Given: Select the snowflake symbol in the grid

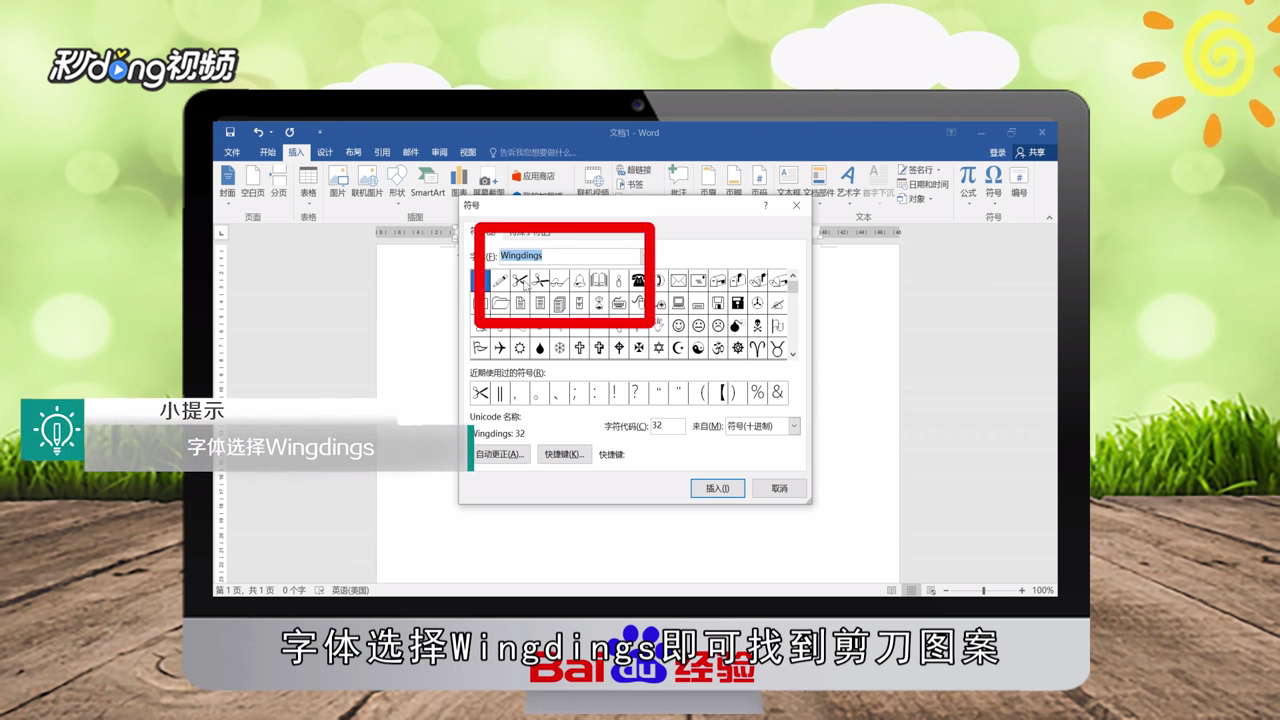Looking at the screenshot, I should [559, 348].
